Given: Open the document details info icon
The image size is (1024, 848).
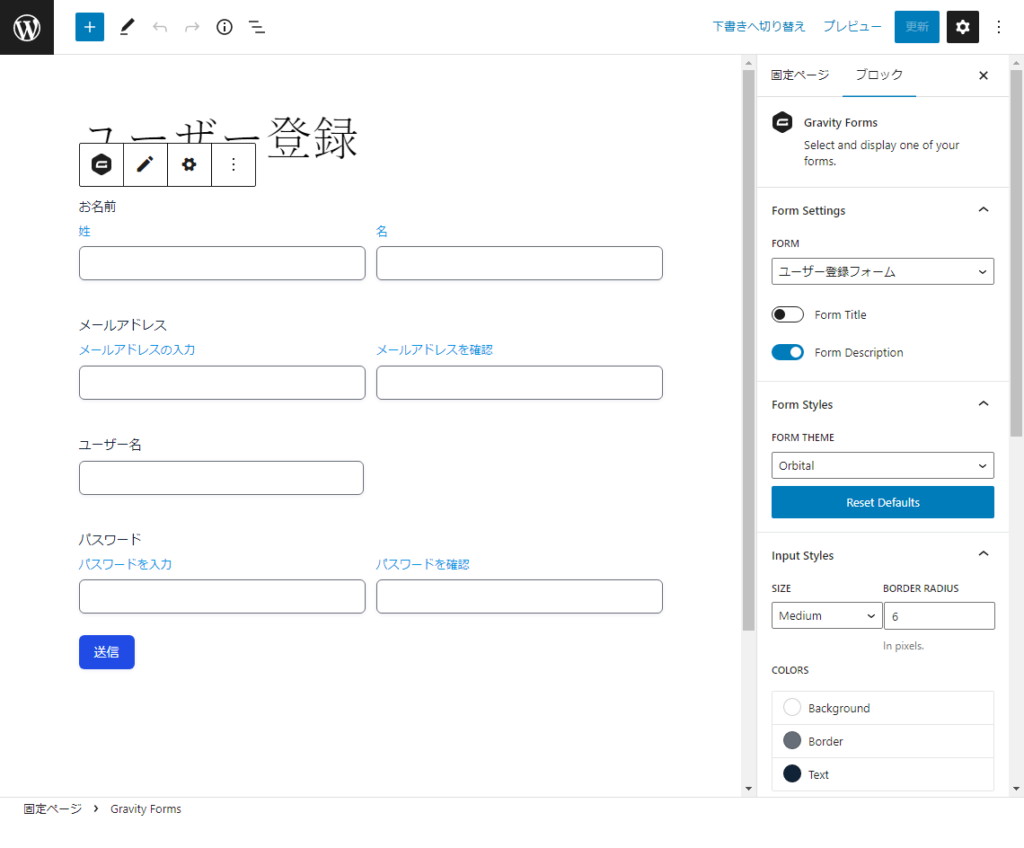Looking at the screenshot, I should click(x=224, y=27).
